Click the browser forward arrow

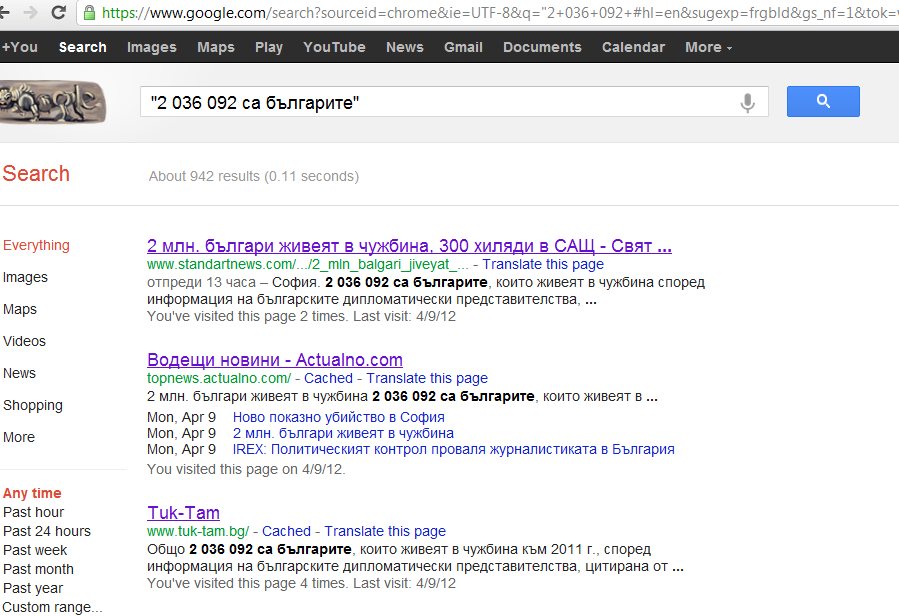32,13
